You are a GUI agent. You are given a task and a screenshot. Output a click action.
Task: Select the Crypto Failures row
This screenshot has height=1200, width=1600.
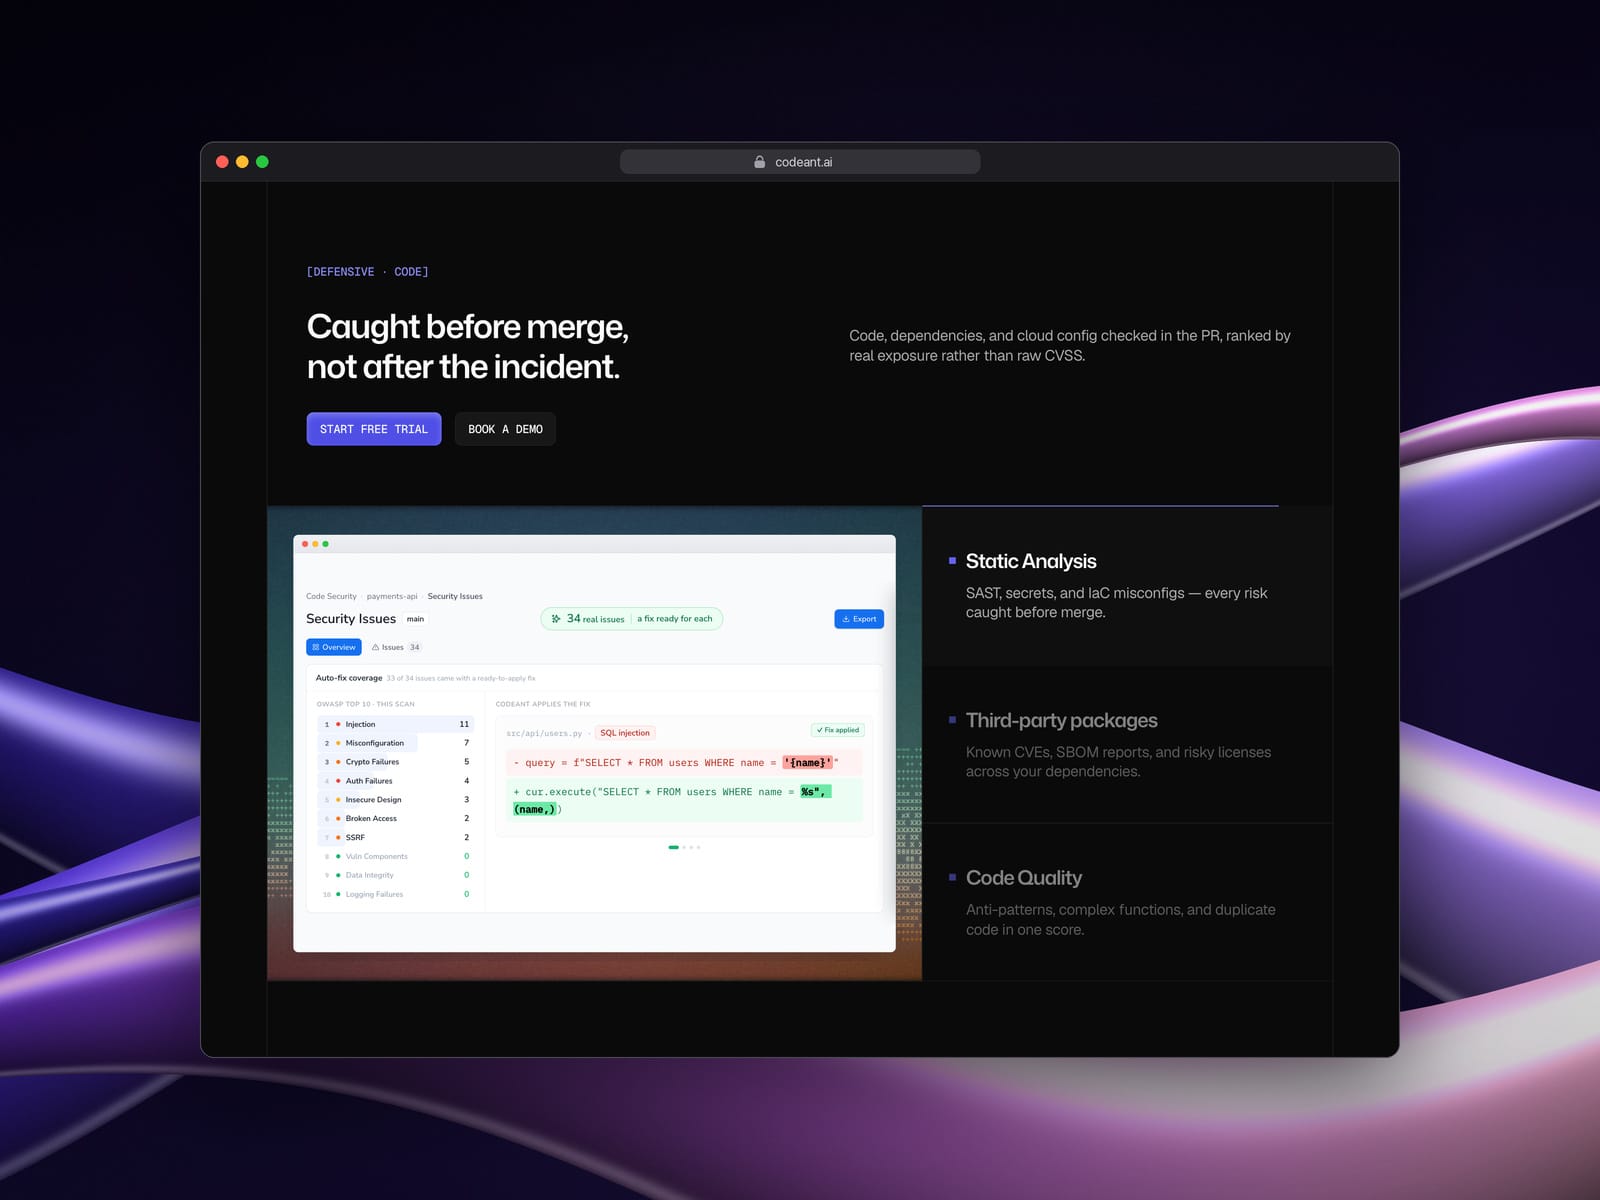[396, 762]
